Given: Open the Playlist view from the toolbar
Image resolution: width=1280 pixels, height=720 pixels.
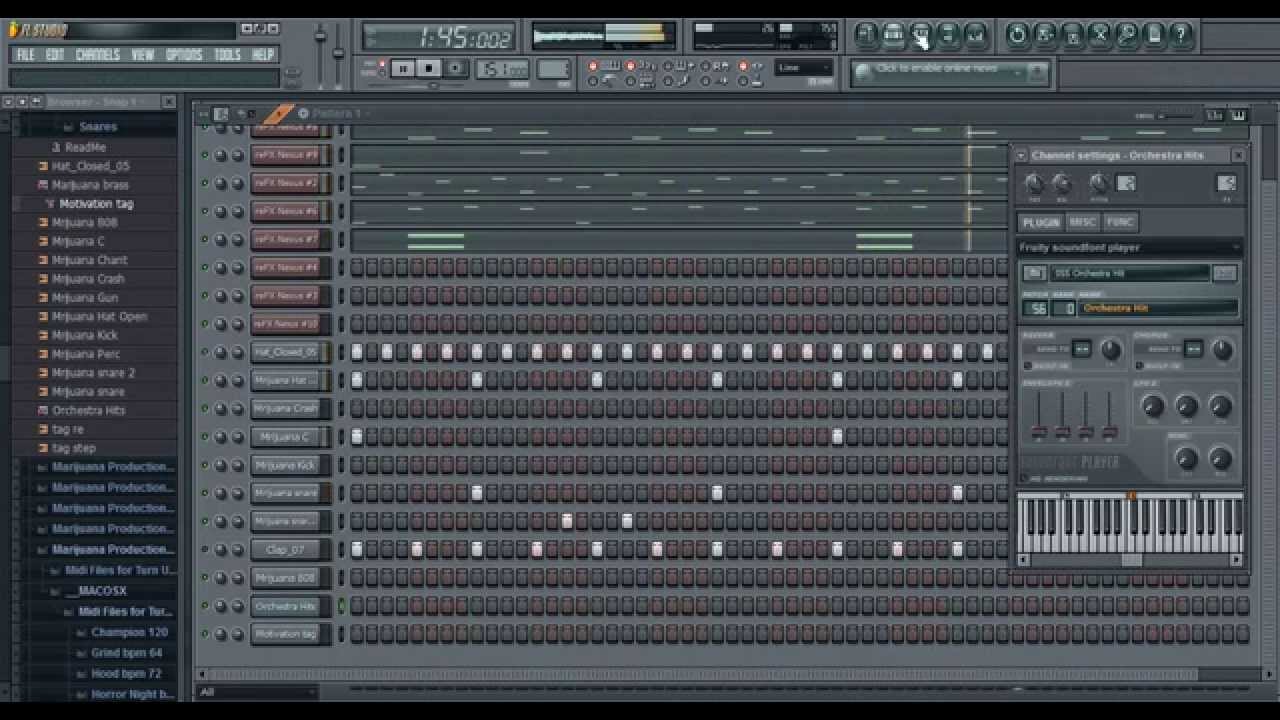Looking at the screenshot, I should [x=866, y=35].
